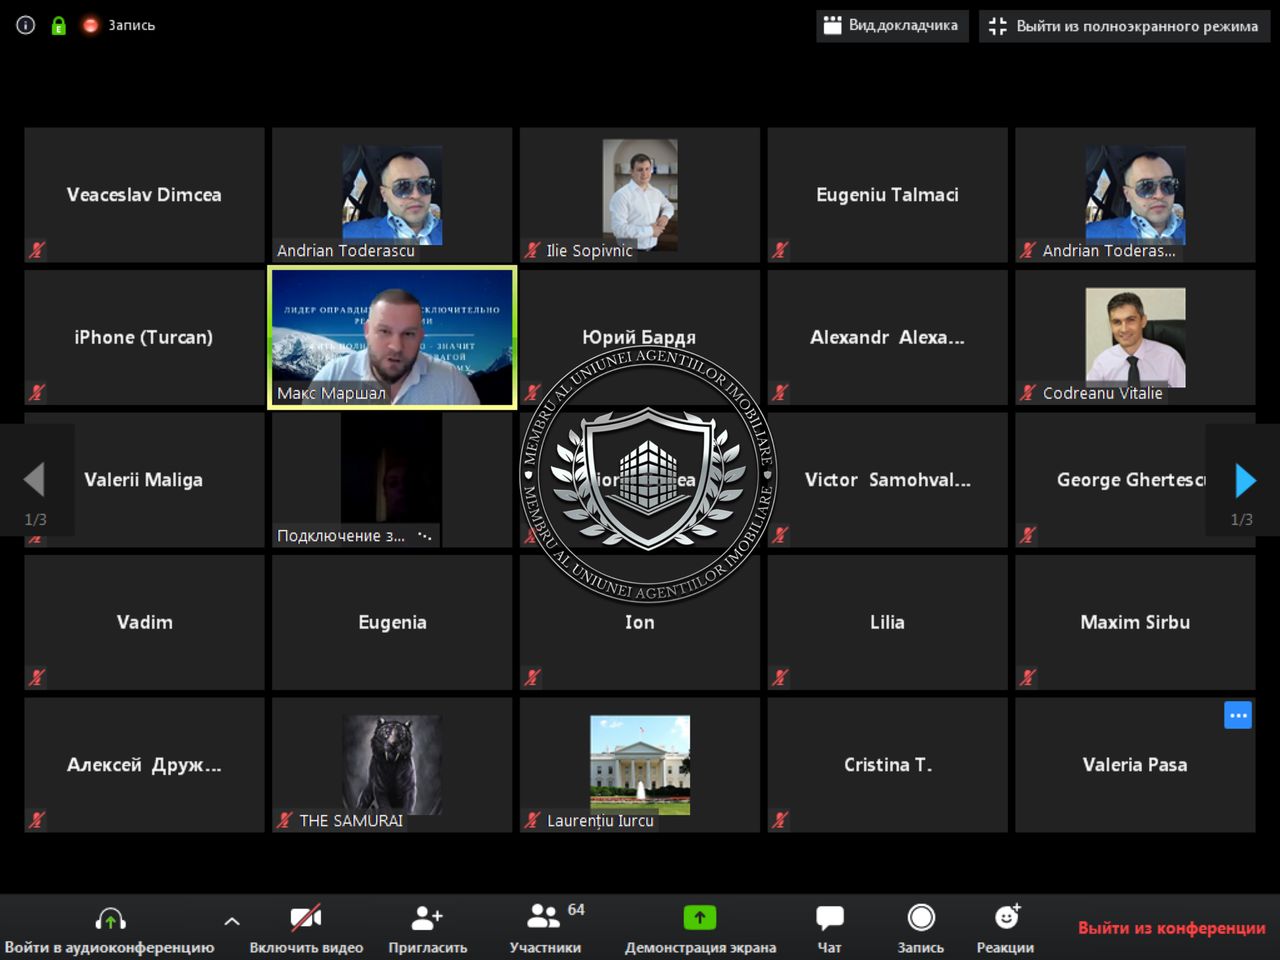Open Invite (Пригласить) icon
The image size is (1280, 960).
tap(427, 917)
